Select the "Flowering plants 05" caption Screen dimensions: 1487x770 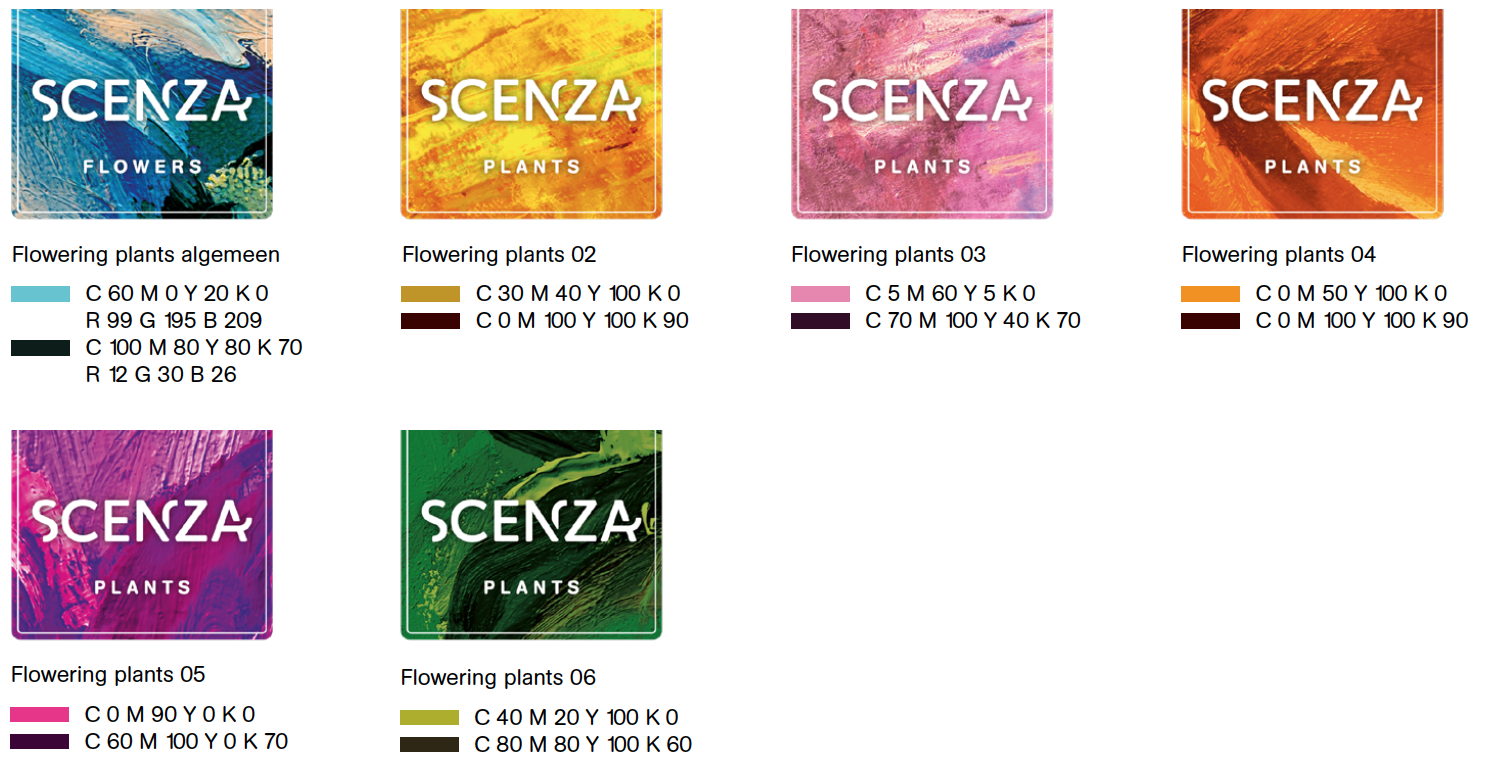click(108, 675)
